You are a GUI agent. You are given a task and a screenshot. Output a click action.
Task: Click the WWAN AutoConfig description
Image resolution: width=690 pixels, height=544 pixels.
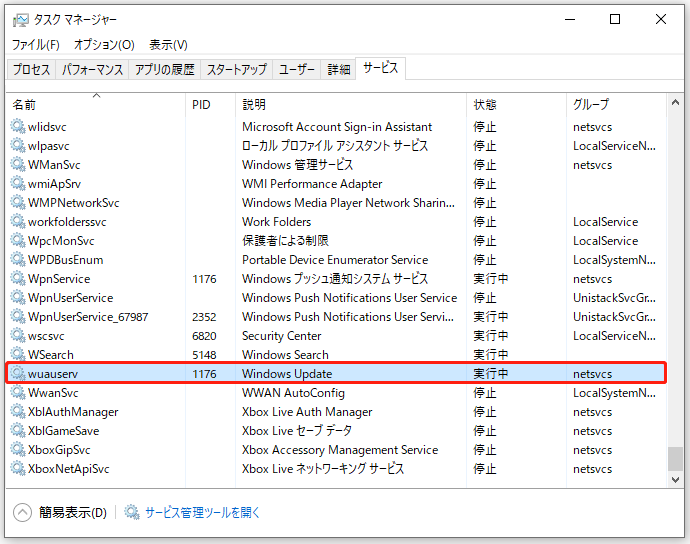click(293, 393)
